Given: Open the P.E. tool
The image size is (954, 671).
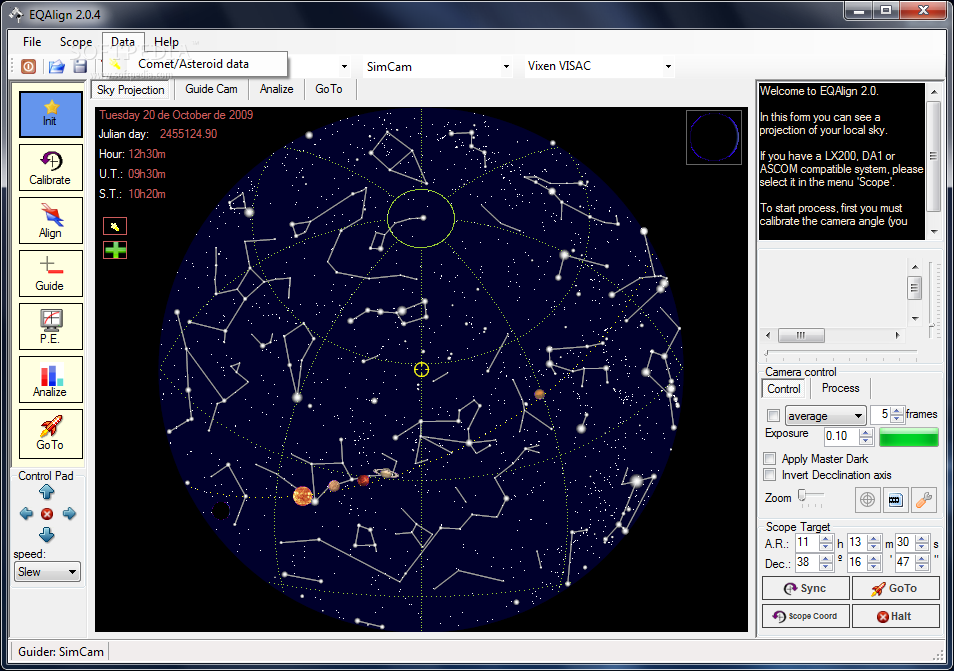Looking at the screenshot, I should point(50,327).
